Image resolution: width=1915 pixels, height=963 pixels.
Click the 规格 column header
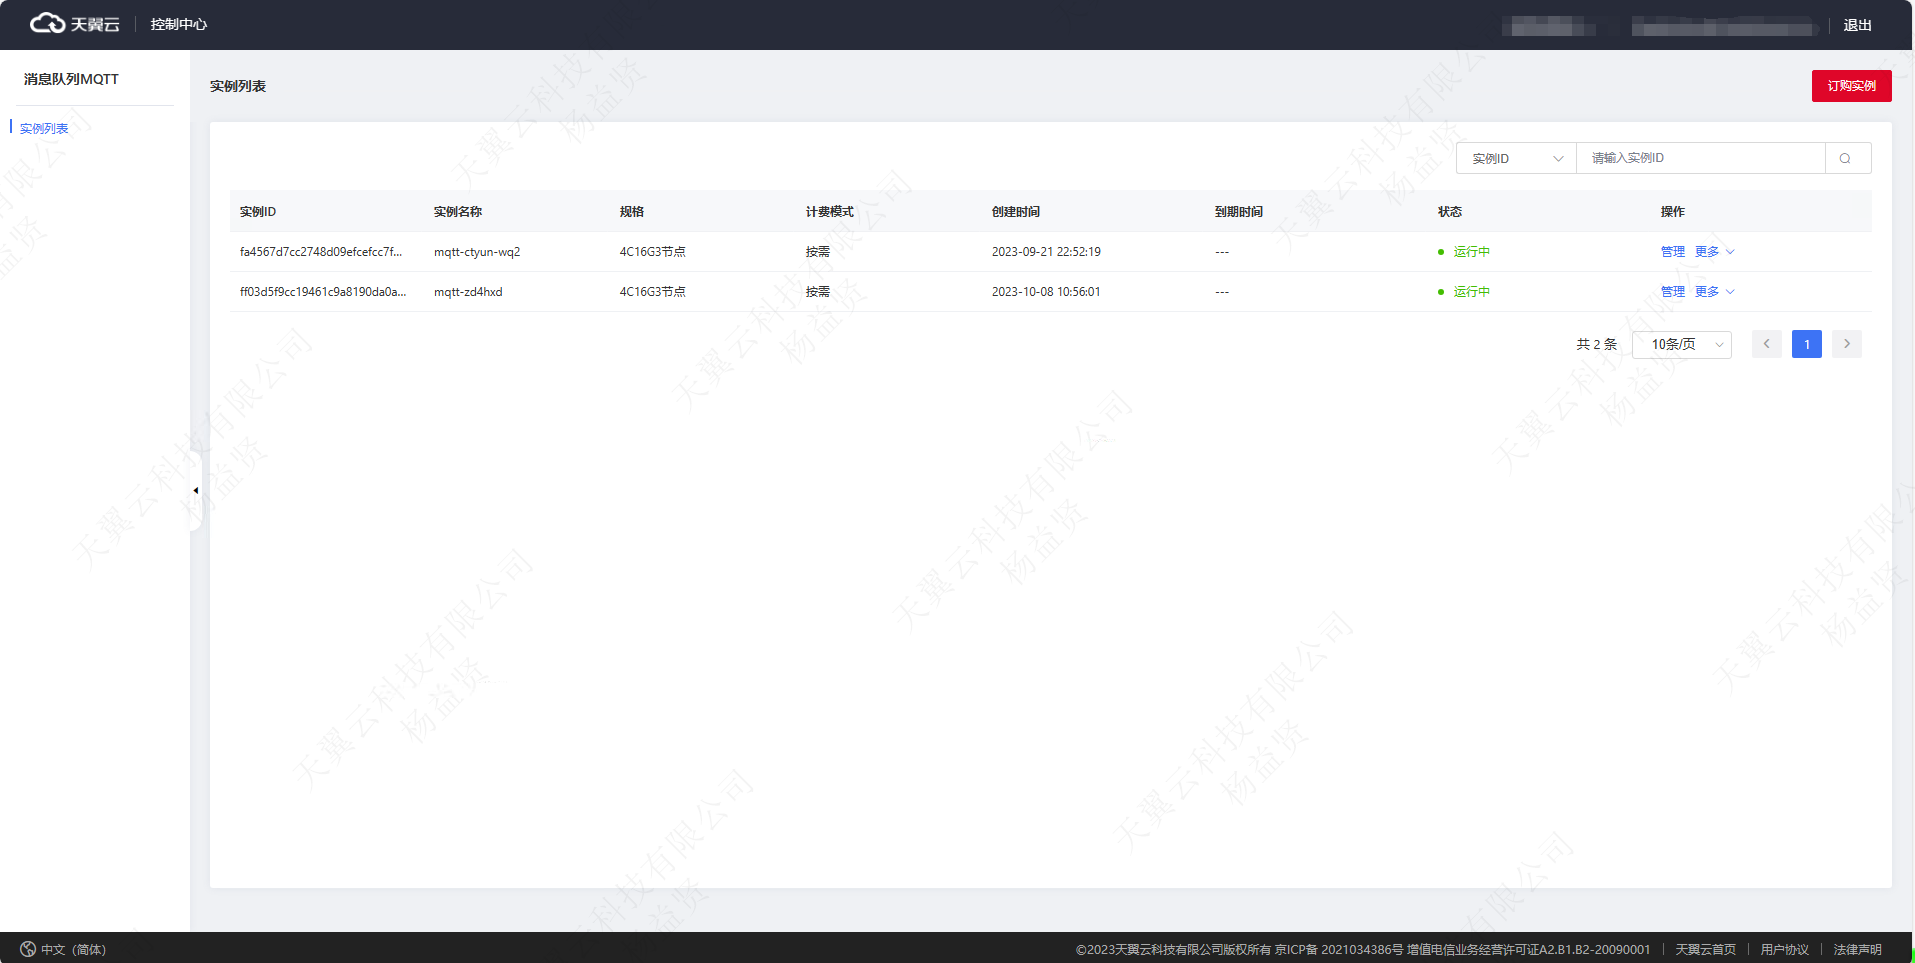click(x=632, y=212)
